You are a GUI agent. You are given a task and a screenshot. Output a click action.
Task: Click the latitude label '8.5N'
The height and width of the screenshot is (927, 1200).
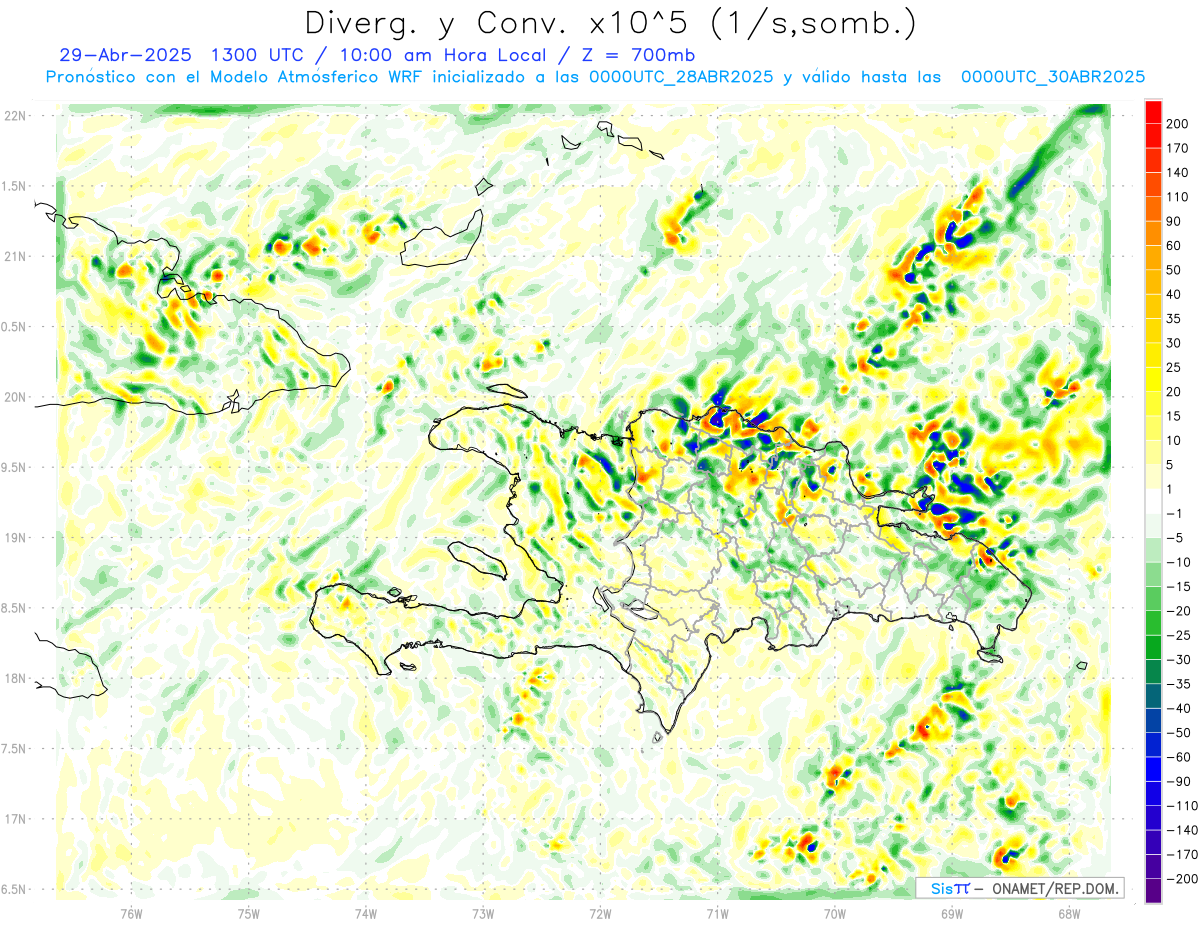(x=14, y=608)
